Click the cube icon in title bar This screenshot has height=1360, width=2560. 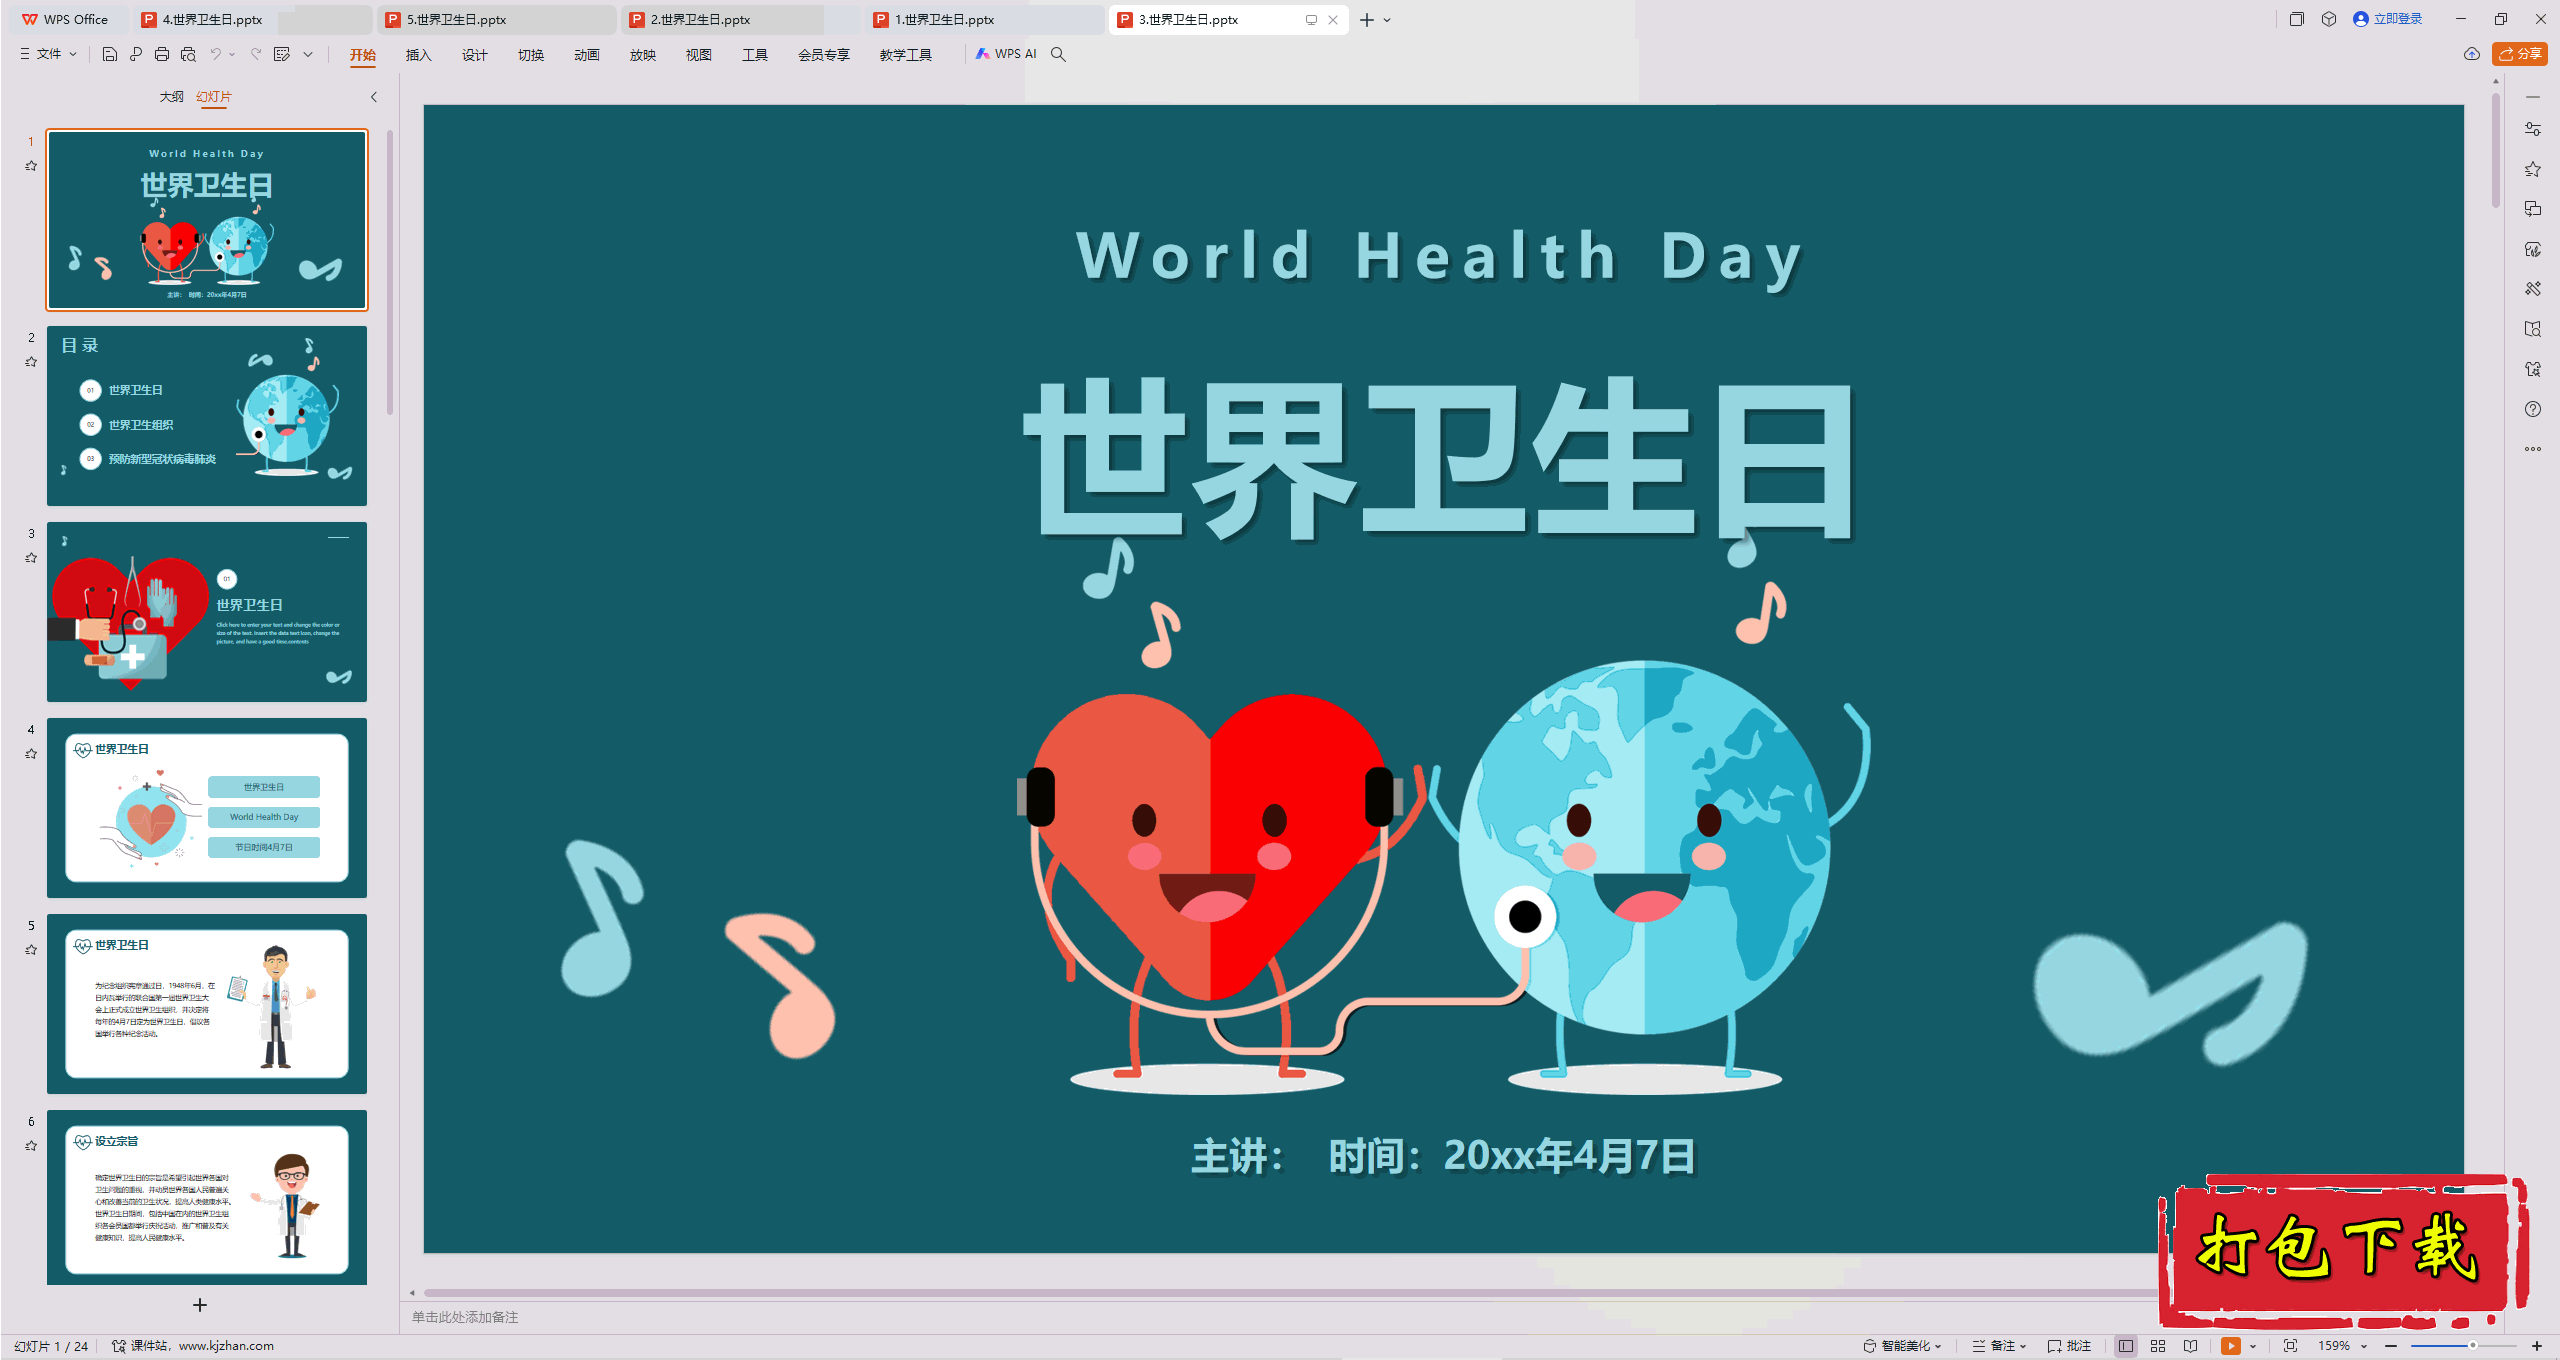(2329, 19)
